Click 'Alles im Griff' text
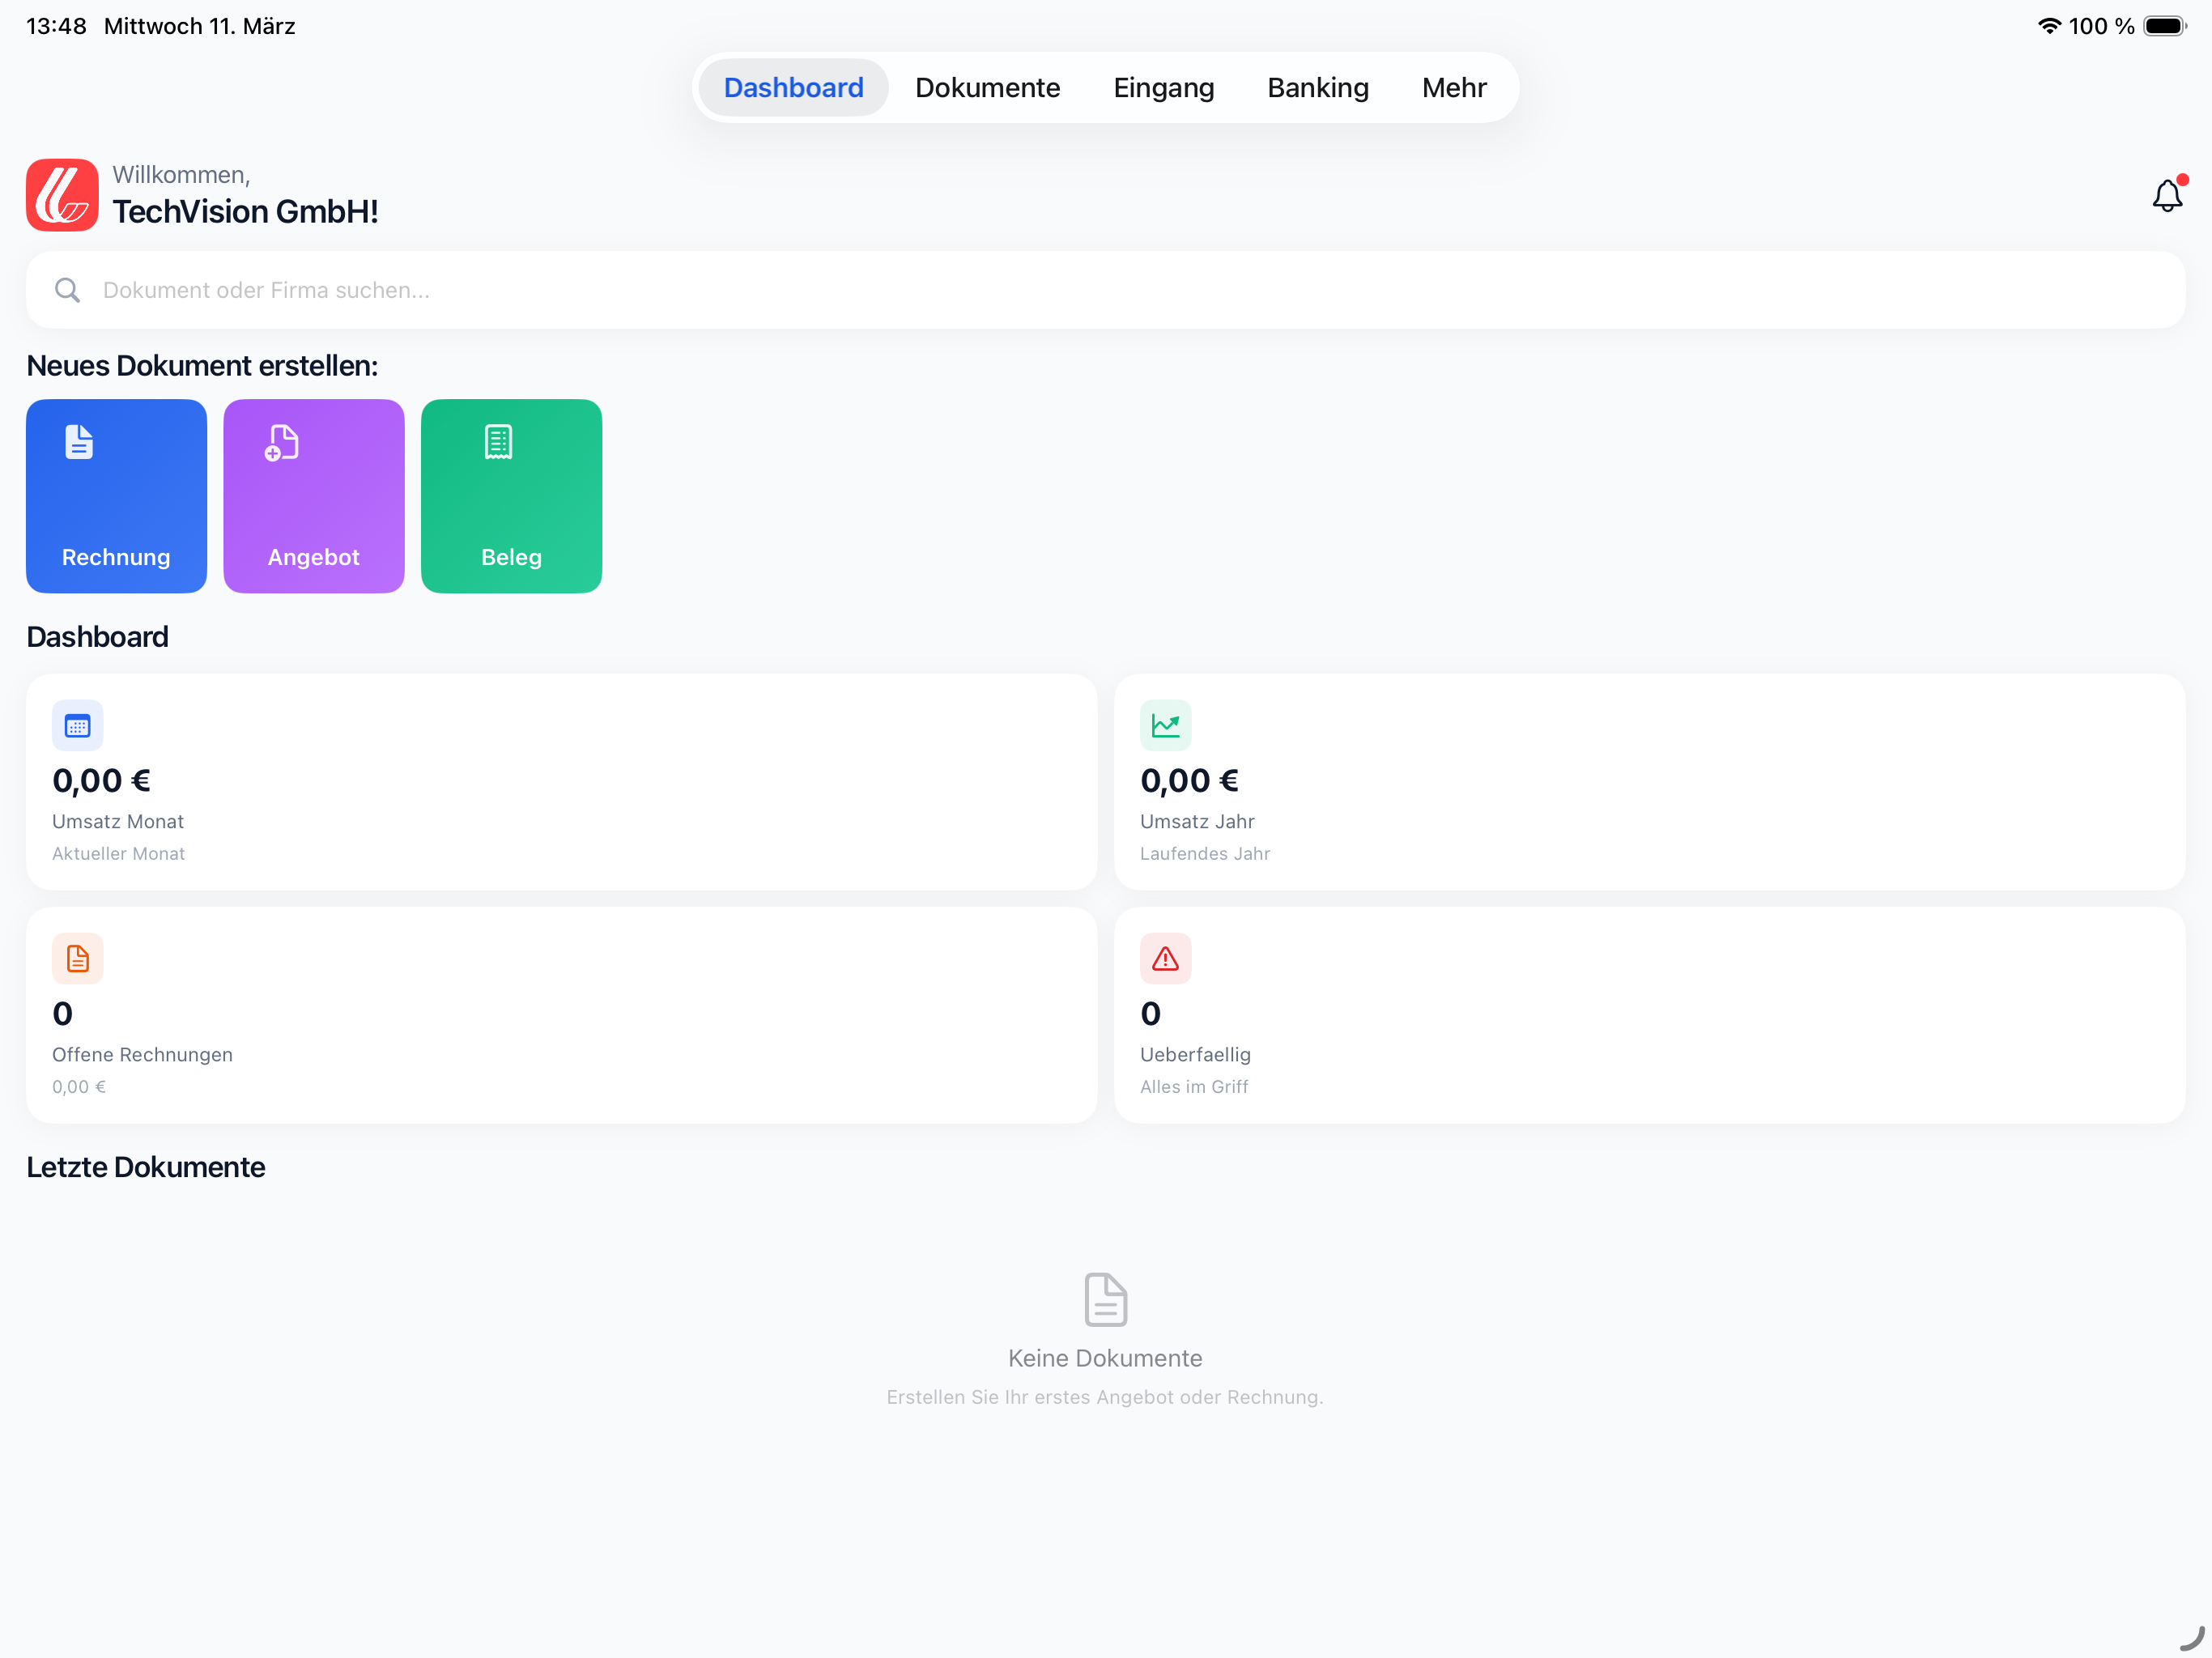Image resolution: width=2212 pixels, height=1658 pixels. click(1194, 1087)
